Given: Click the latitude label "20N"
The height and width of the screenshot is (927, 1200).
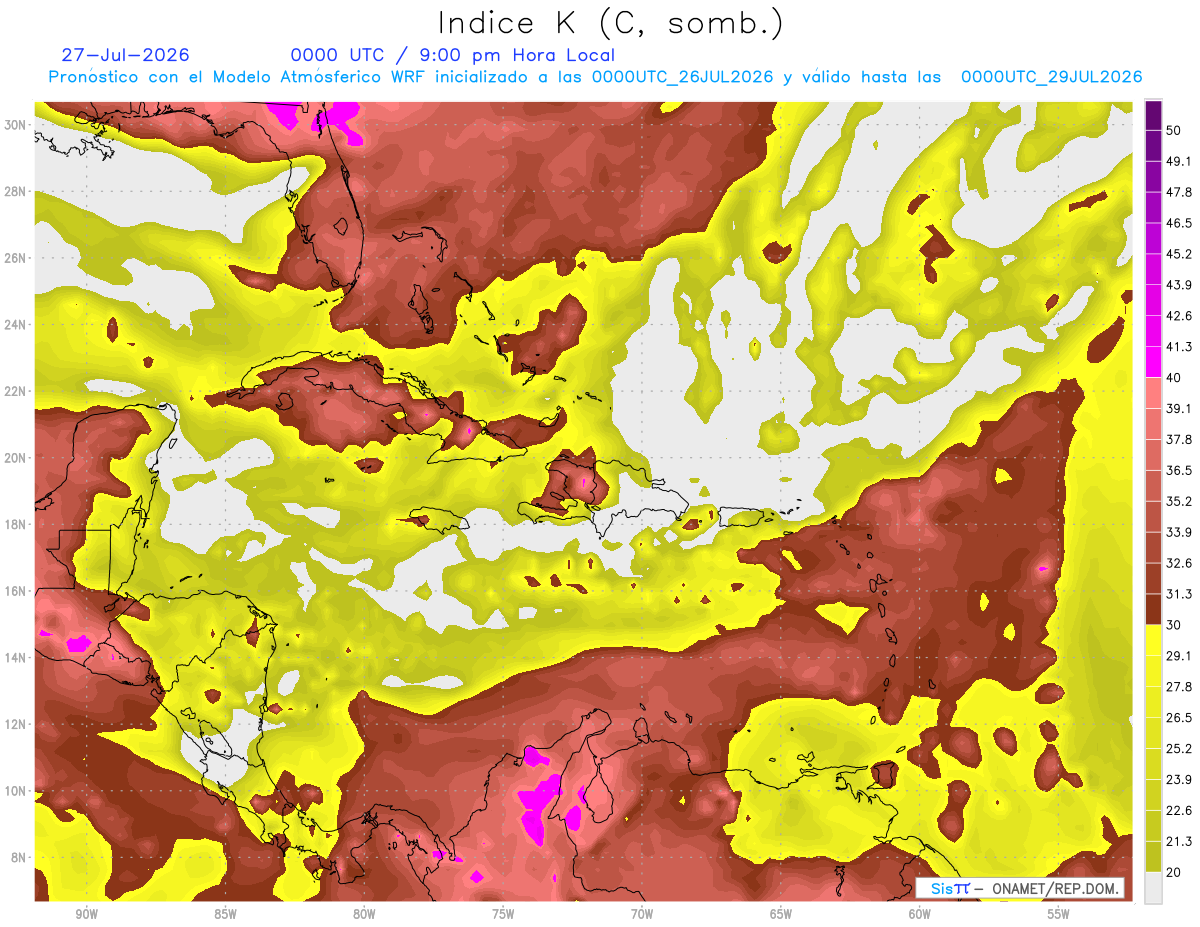Looking at the screenshot, I should pos(16,458).
